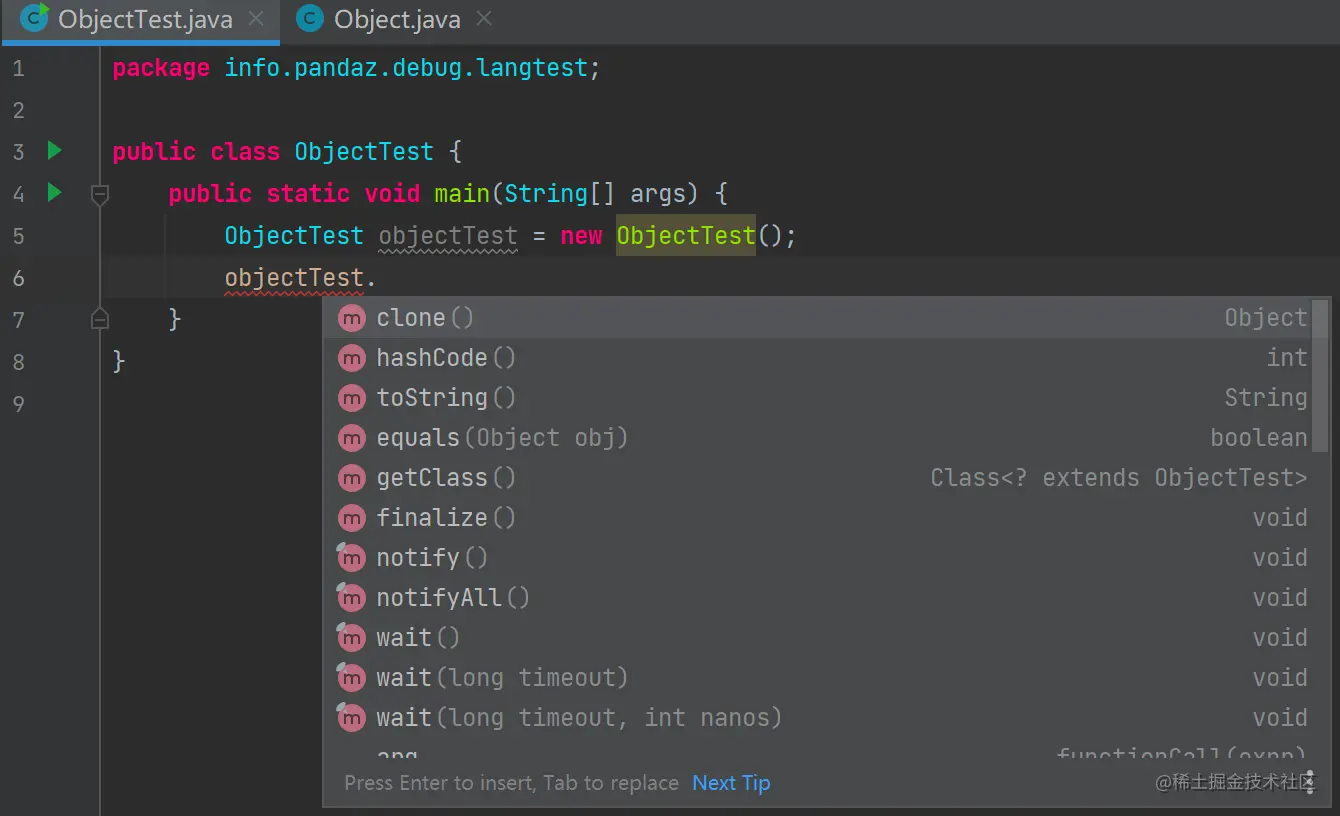Image resolution: width=1340 pixels, height=816 pixels.
Task: Pick the finalize() suggestion
Action: [817, 518]
